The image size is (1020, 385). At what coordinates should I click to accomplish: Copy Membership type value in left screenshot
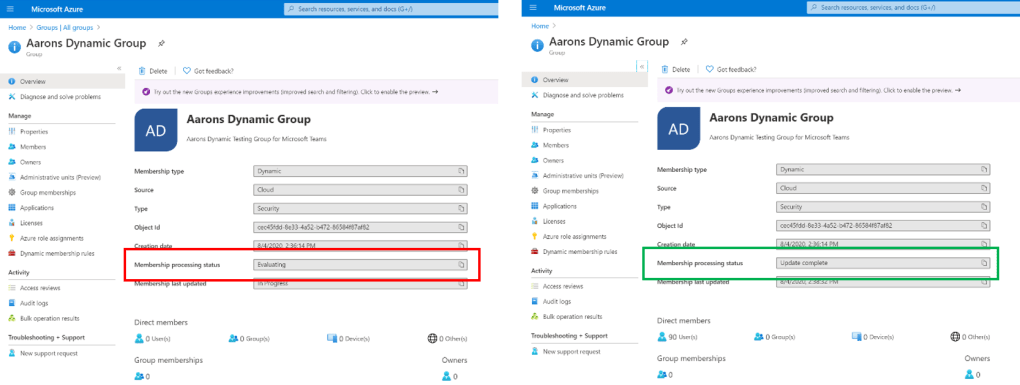coord(461,171)
